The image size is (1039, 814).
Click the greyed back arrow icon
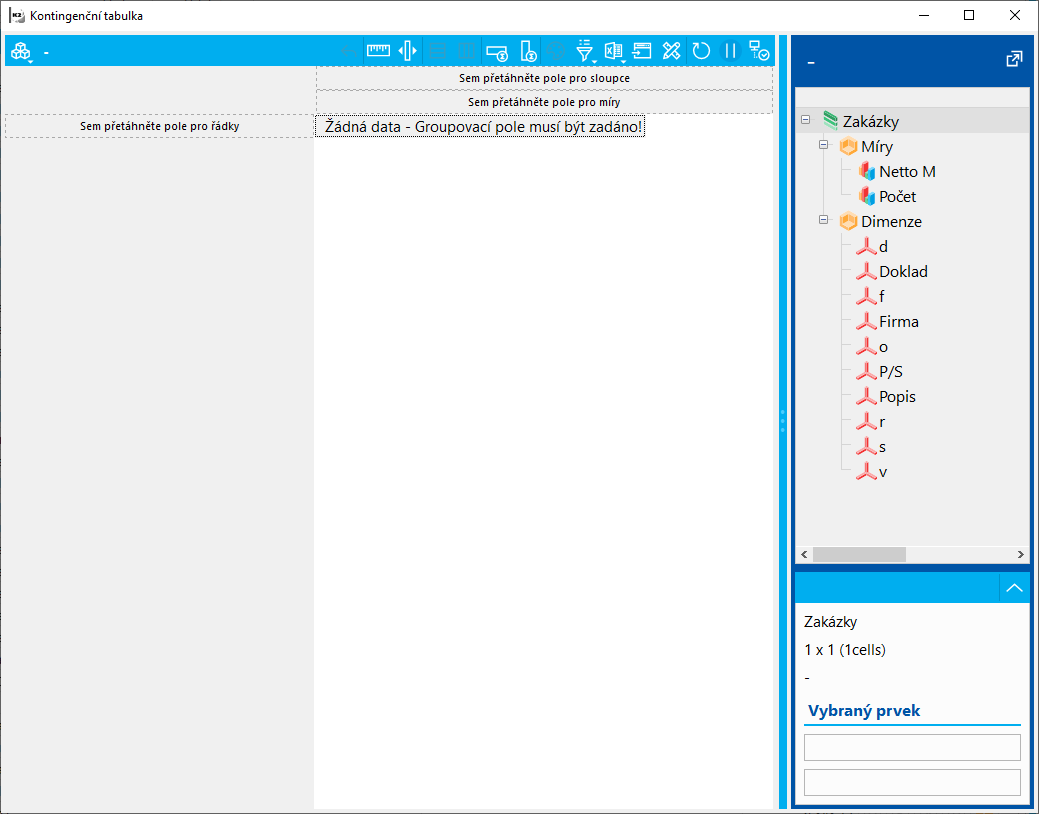pyautogui.click(x=348, y=51)
